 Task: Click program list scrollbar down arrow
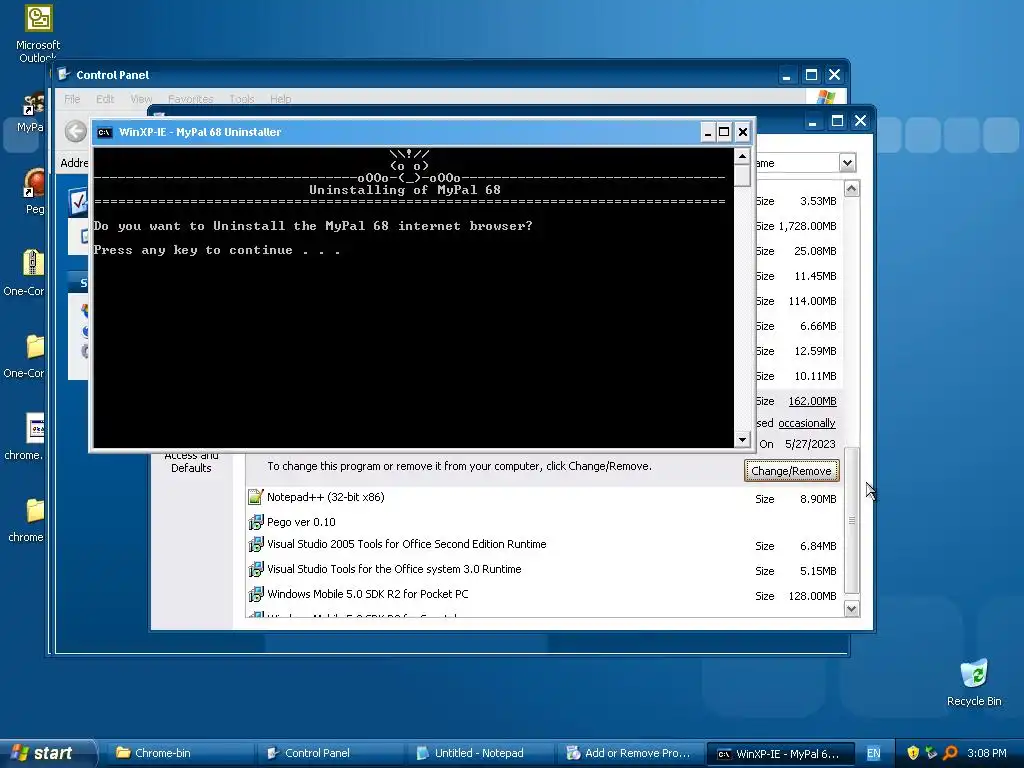[851, 609]
